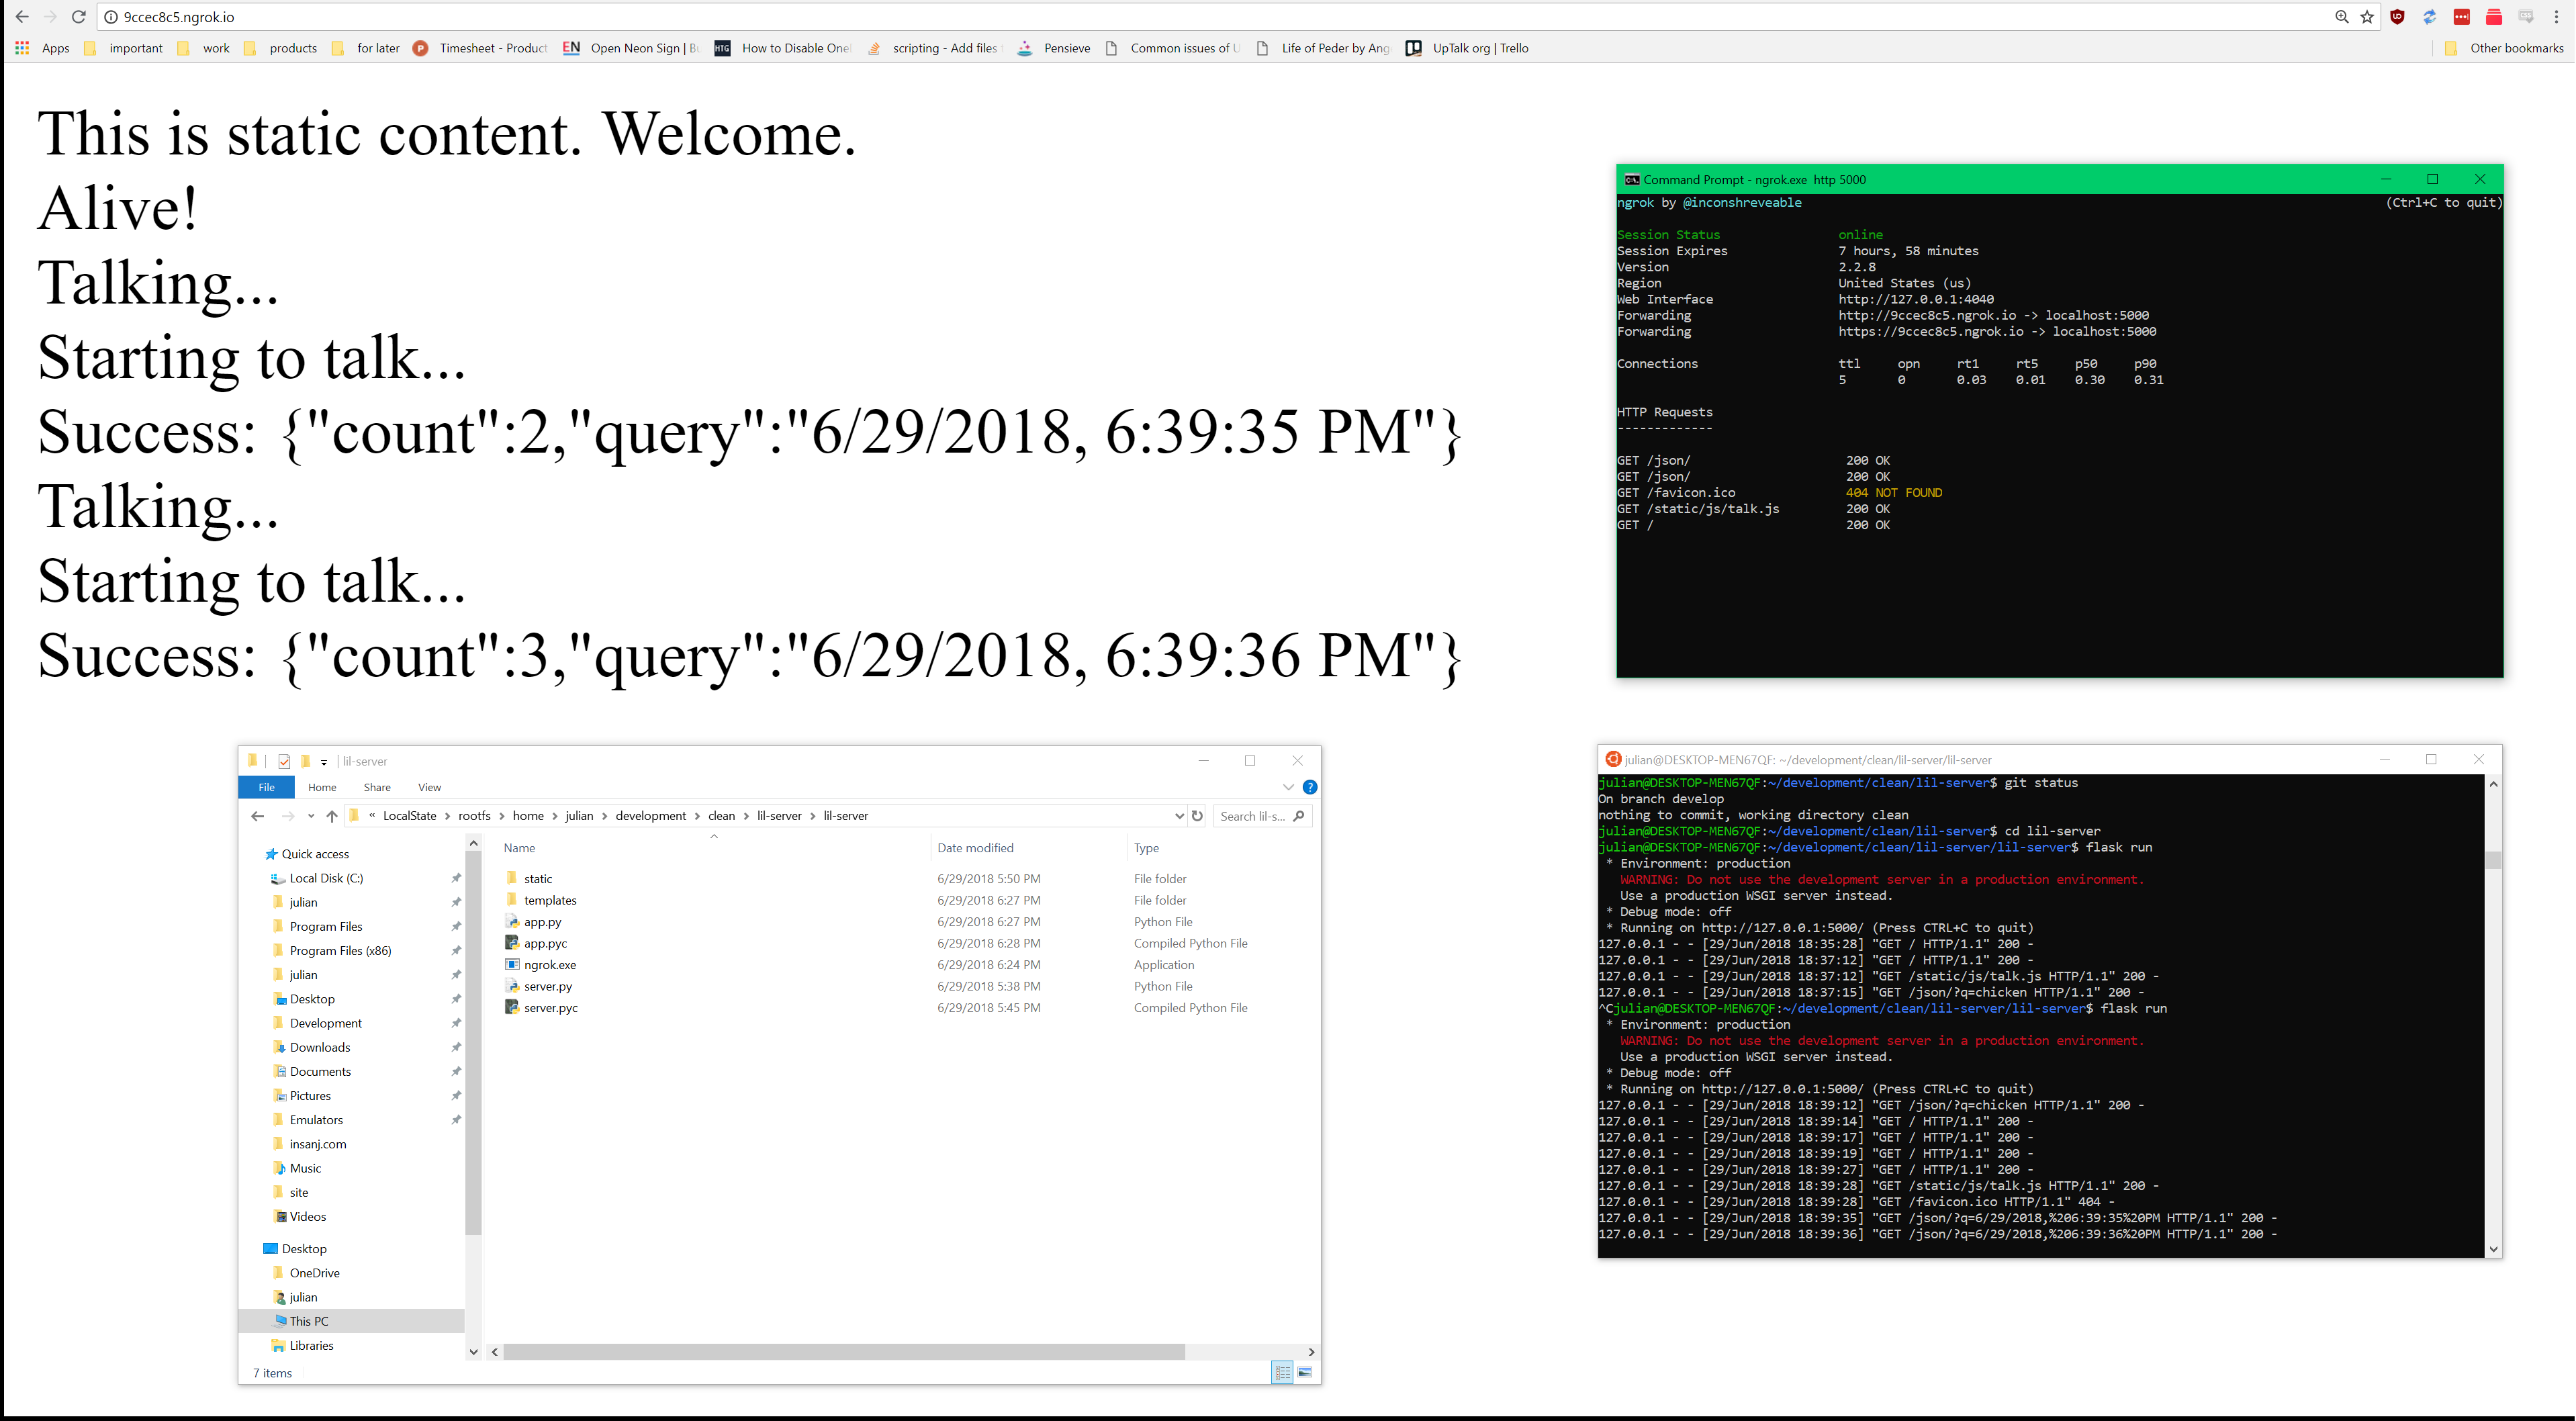Click the Properties checkmark in quick access toolbar

coord(284,761)
